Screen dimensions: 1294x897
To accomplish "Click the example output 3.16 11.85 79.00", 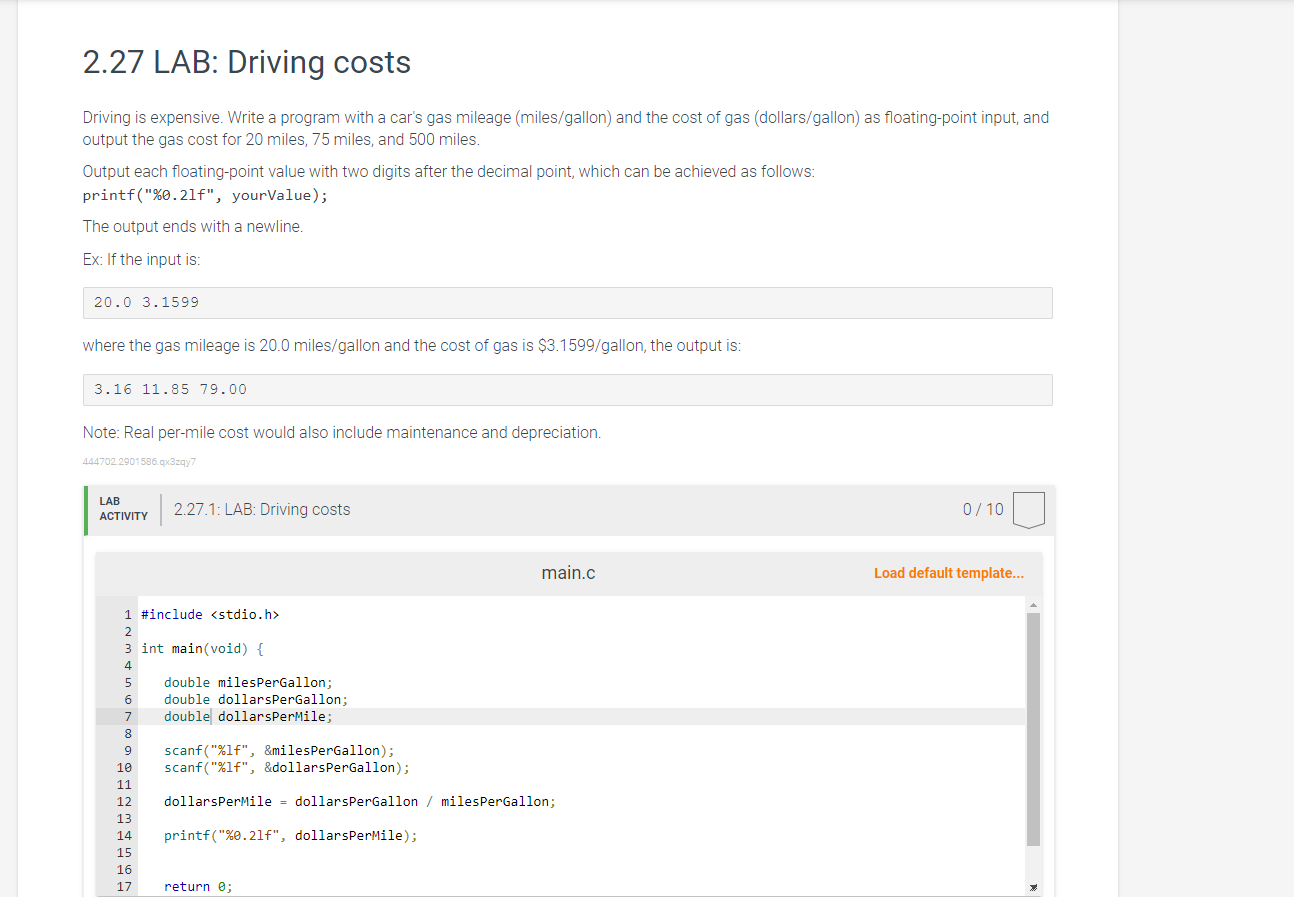I will click(567, 390).
